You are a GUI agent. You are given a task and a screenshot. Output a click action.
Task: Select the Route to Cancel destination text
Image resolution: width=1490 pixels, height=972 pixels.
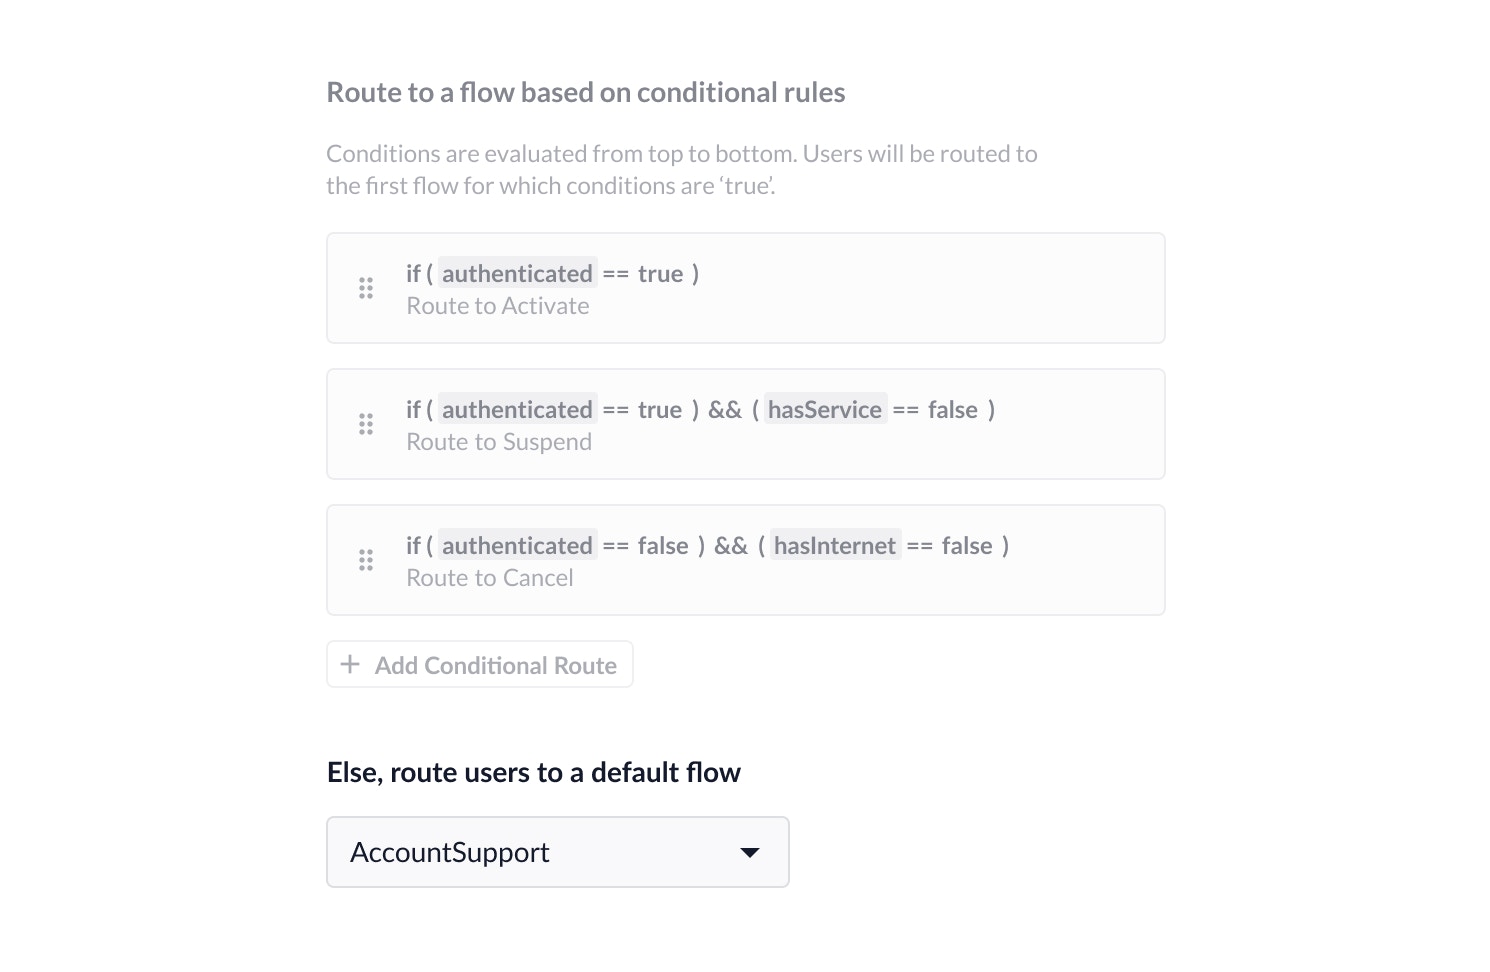(x=489, y=578)
